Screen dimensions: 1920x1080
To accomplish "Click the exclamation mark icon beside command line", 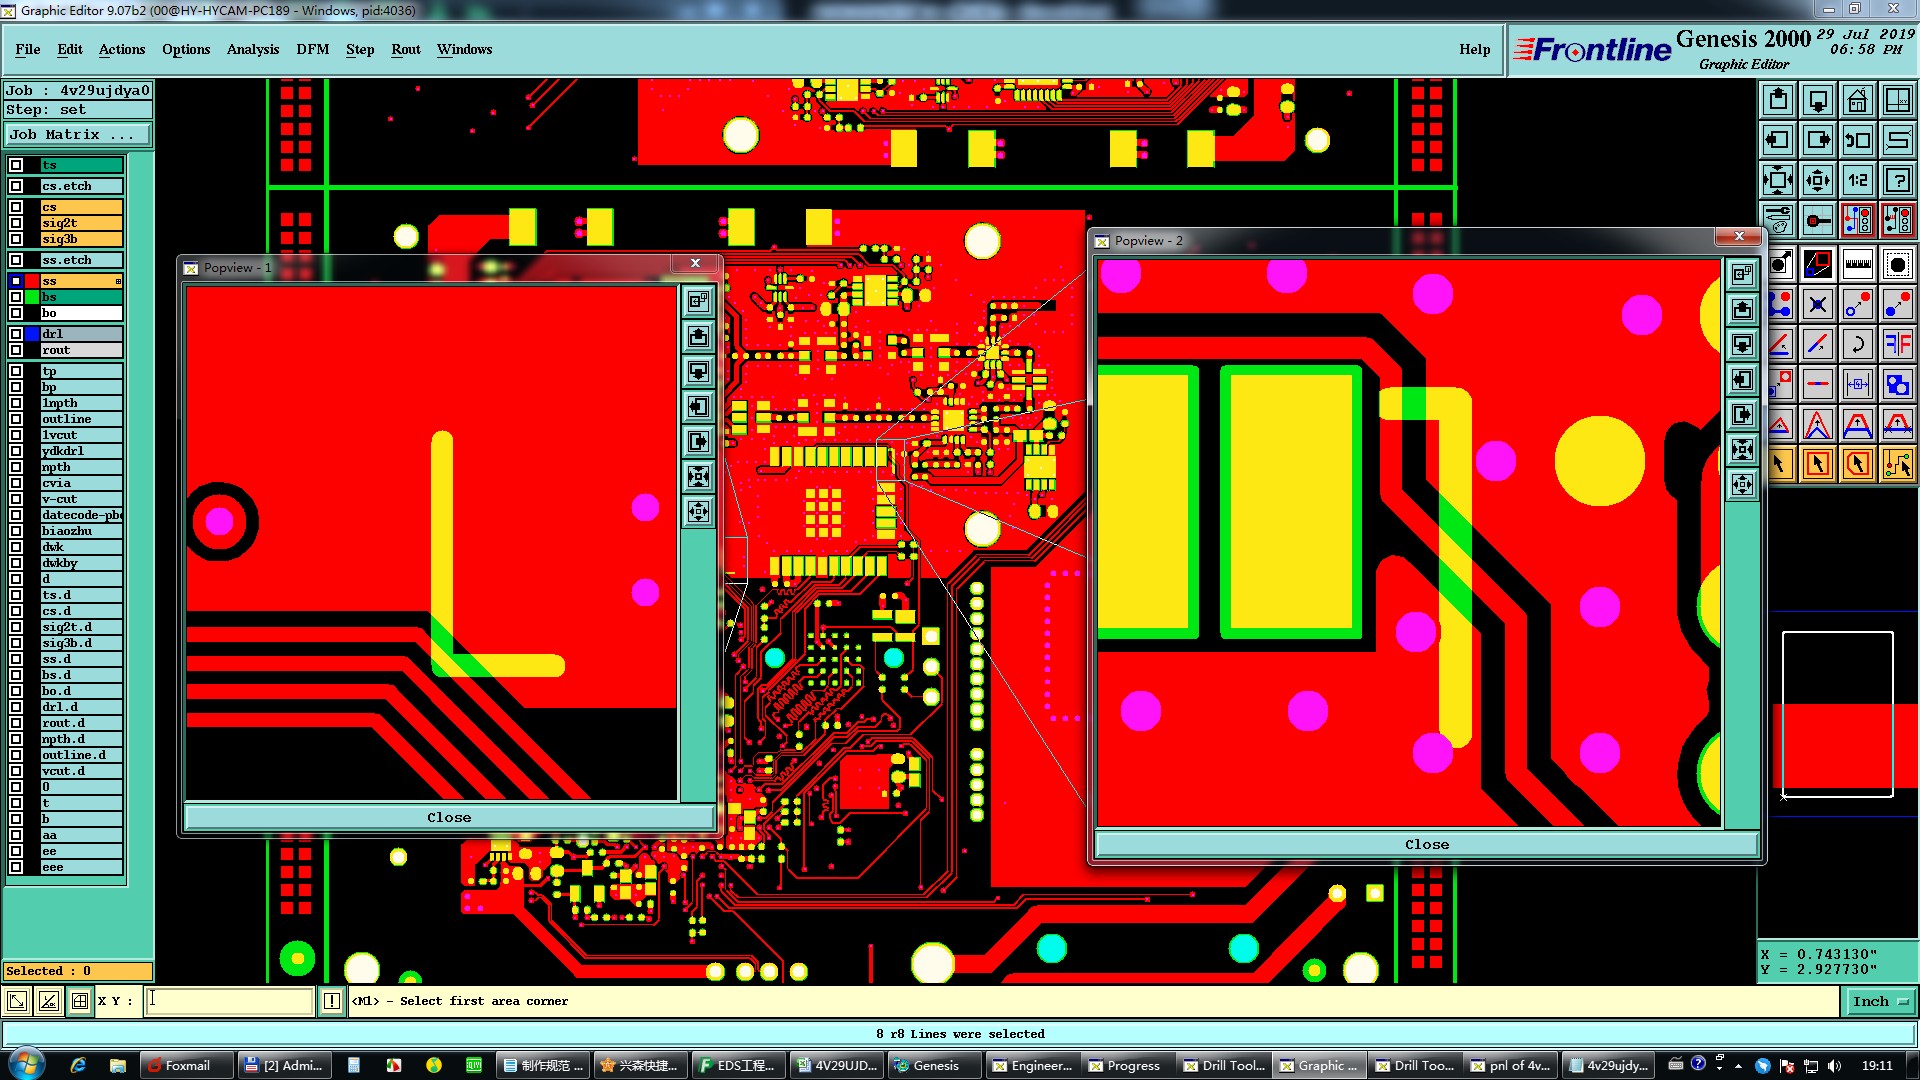I will click(332, 1001).
